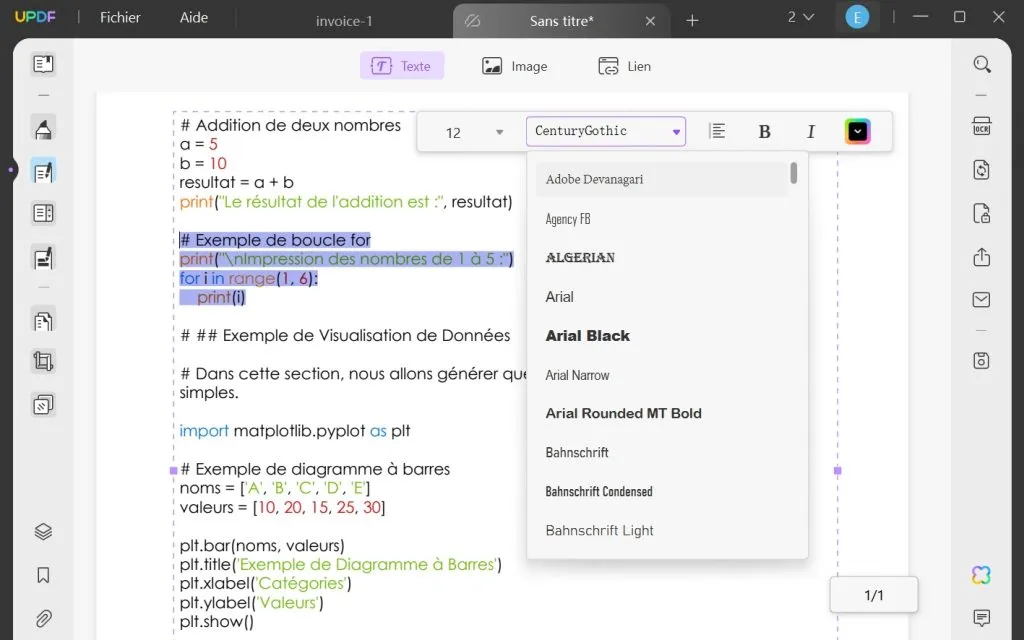Screen dimensions: 1024x640
Task: Open the Fichier menu
Action: (119, 17)
